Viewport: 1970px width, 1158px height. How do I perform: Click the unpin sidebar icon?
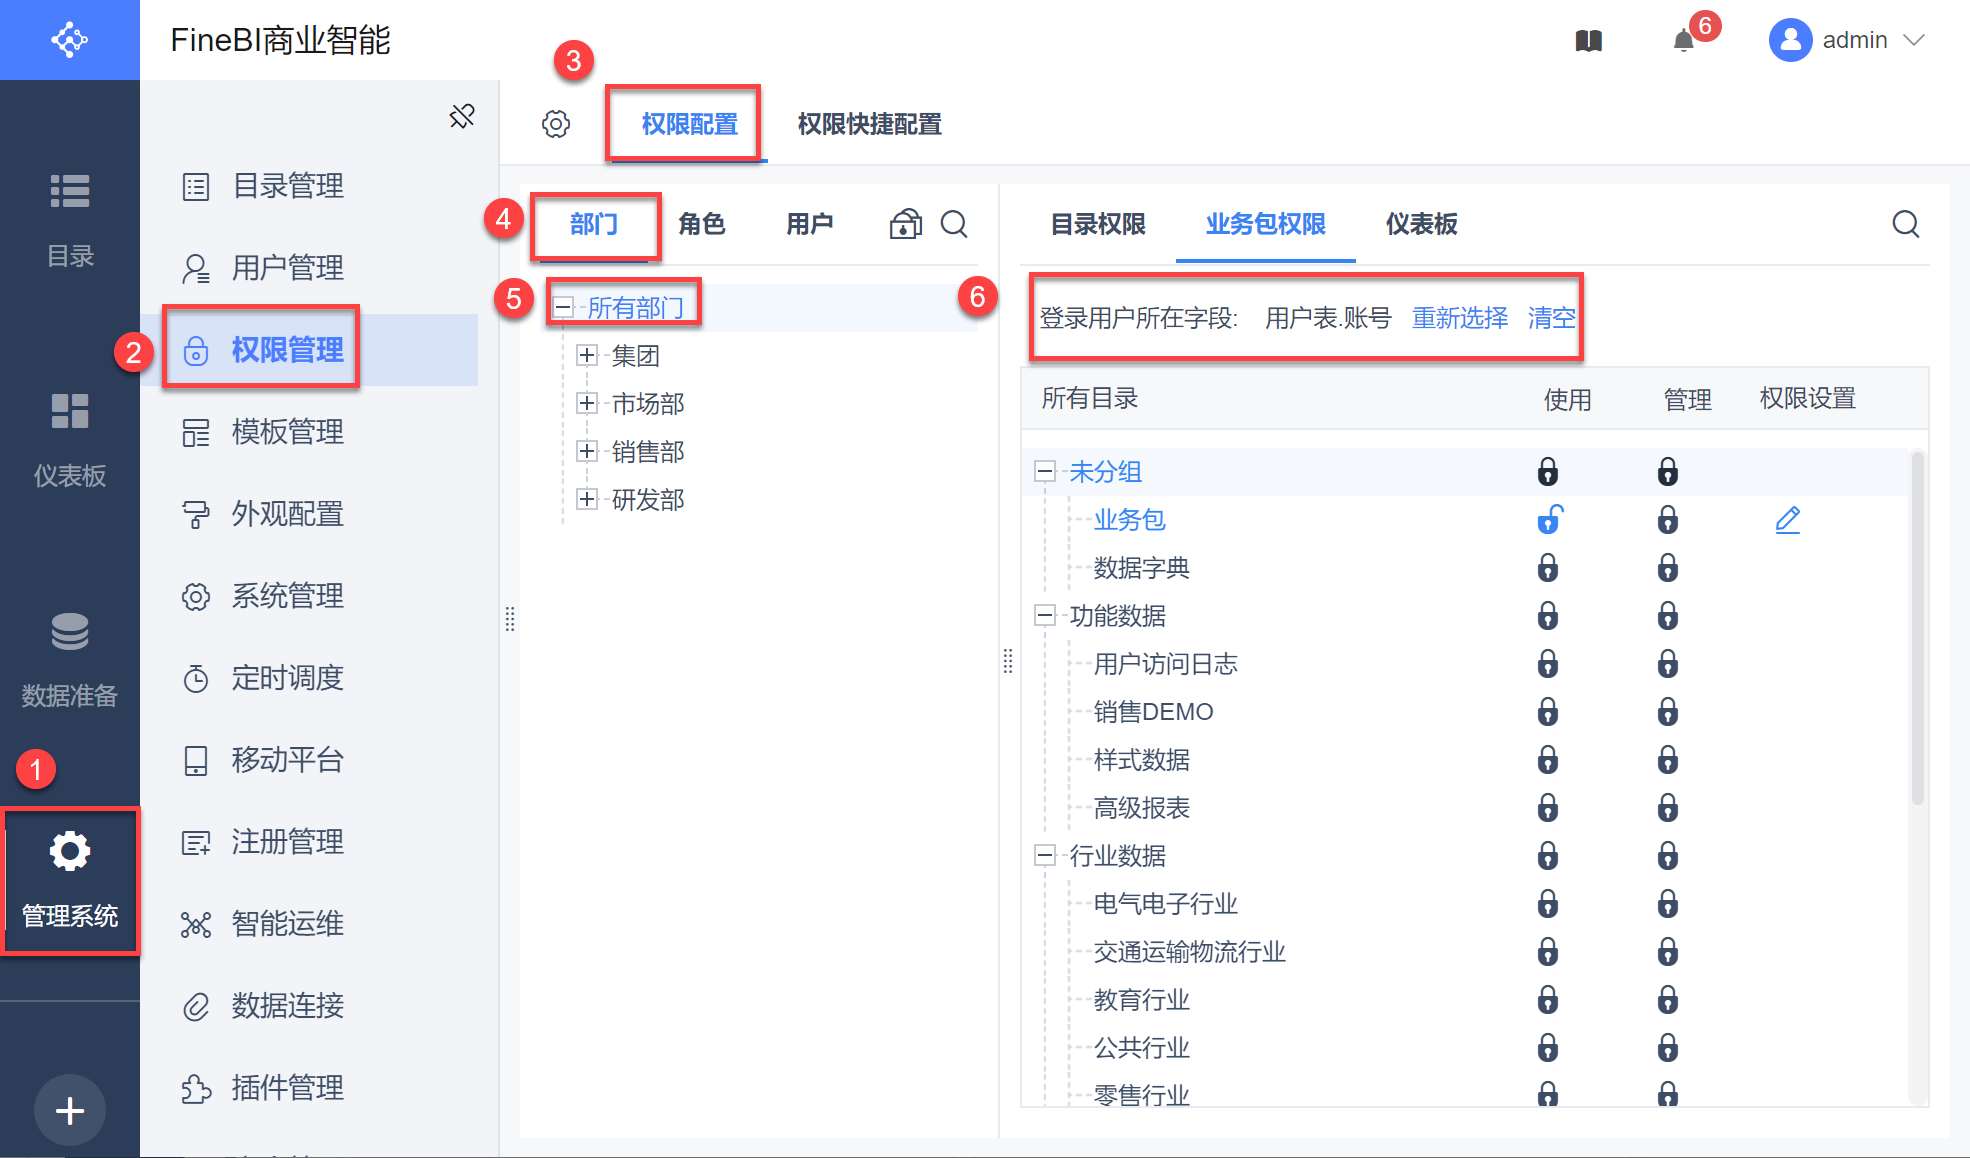(462, 116)
